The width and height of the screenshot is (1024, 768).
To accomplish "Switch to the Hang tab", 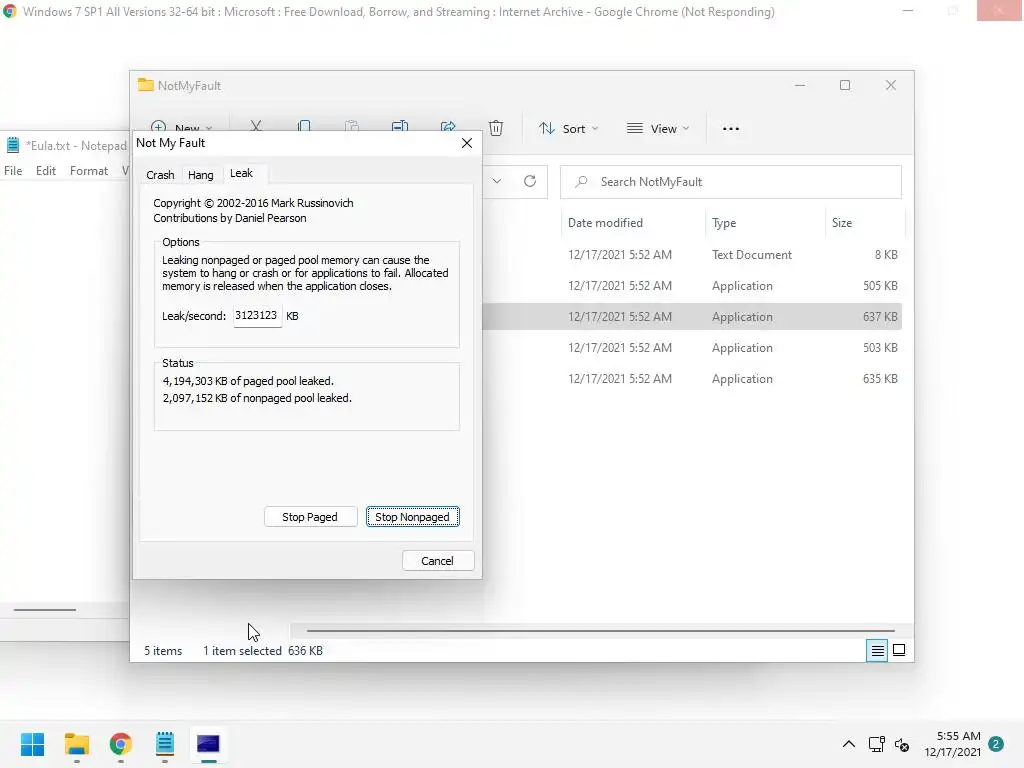I will (200, 174).
